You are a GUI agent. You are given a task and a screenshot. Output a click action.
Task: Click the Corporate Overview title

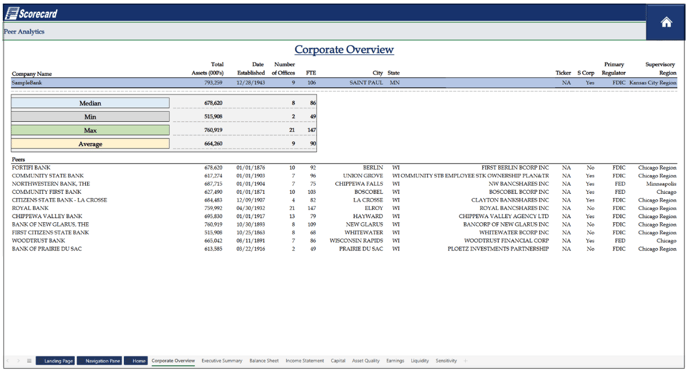coord(344,50)
